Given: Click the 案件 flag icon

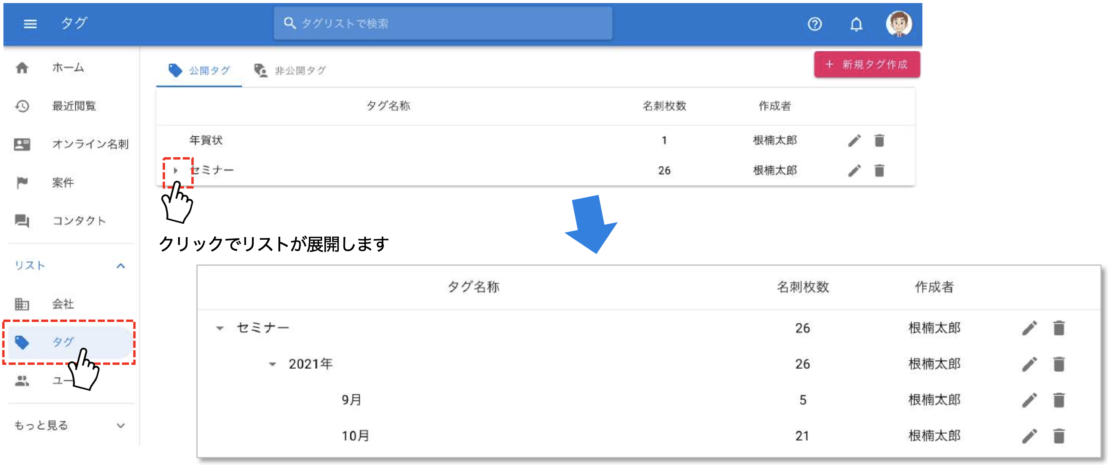Looking at the screenshot, I should click(22, 183).
